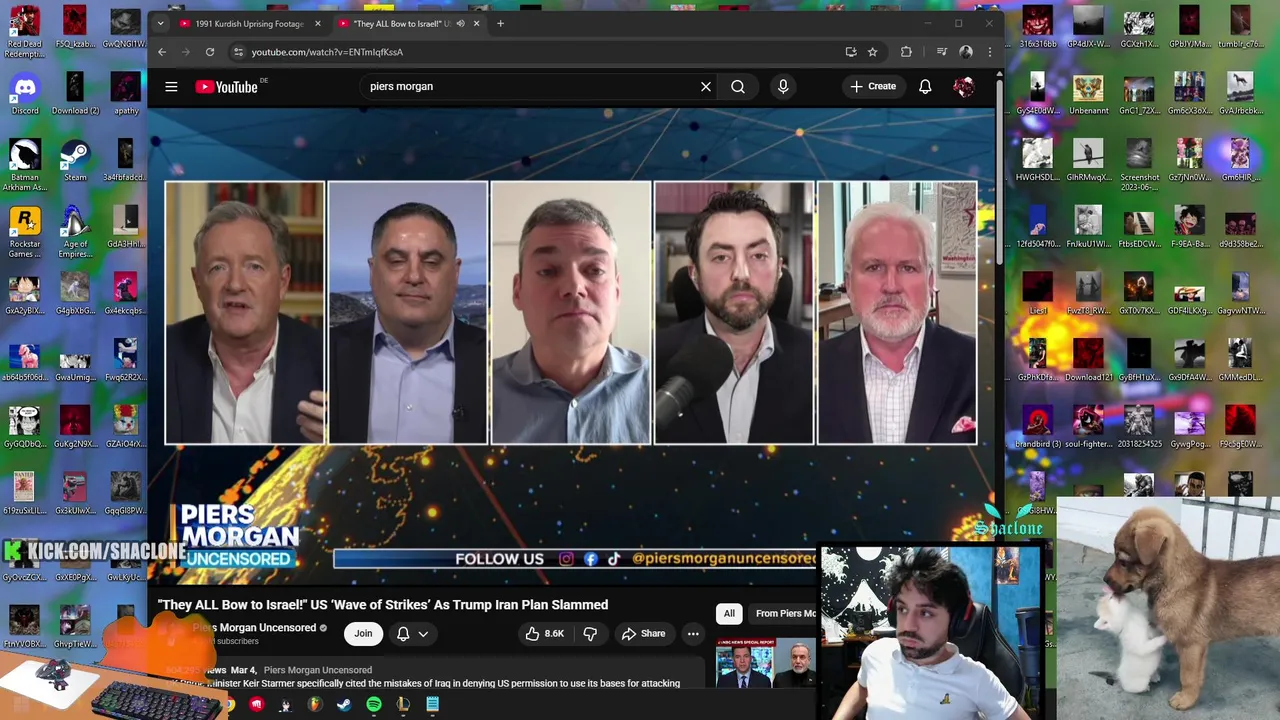This screenshot has height=720, width=1280.
Task: Click the Create button on YouTube
Action: (x=873, y=87)
